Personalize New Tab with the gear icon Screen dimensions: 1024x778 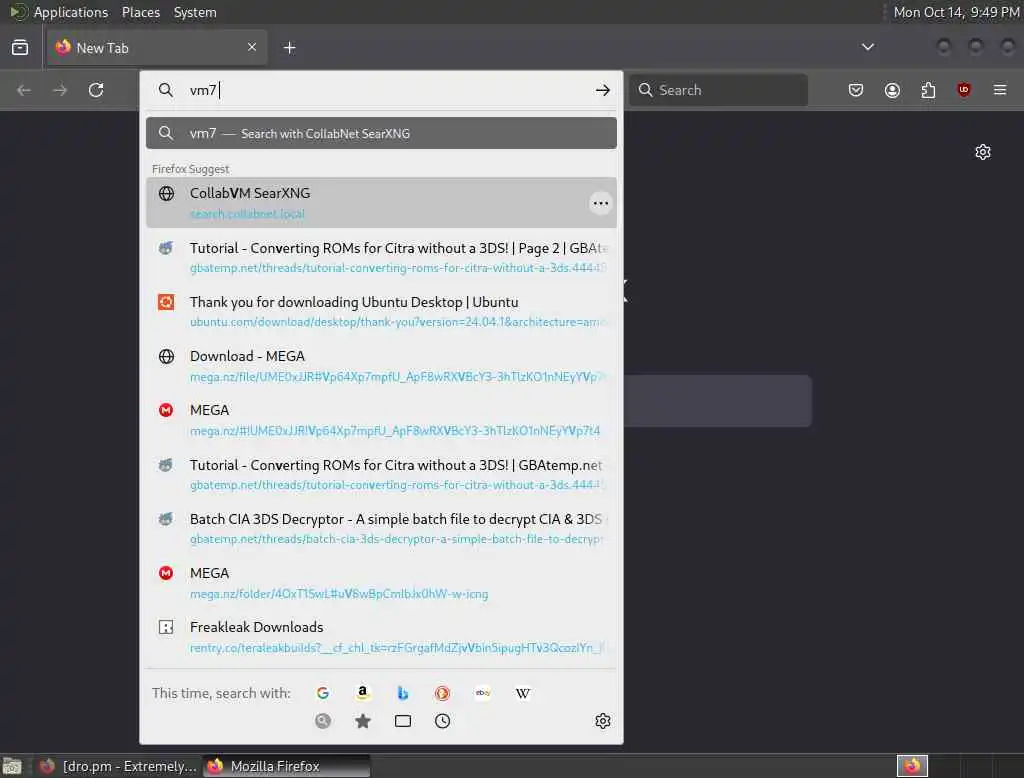click(983, 152)
